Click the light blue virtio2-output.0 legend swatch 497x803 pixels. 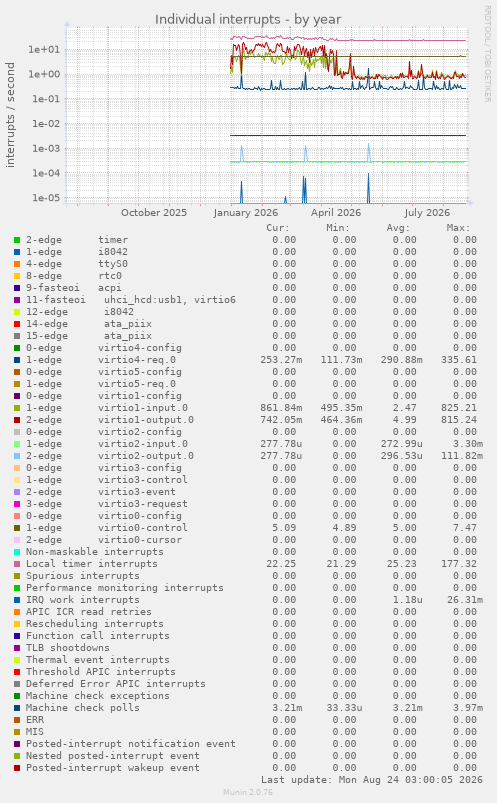[x=17, y=456]
